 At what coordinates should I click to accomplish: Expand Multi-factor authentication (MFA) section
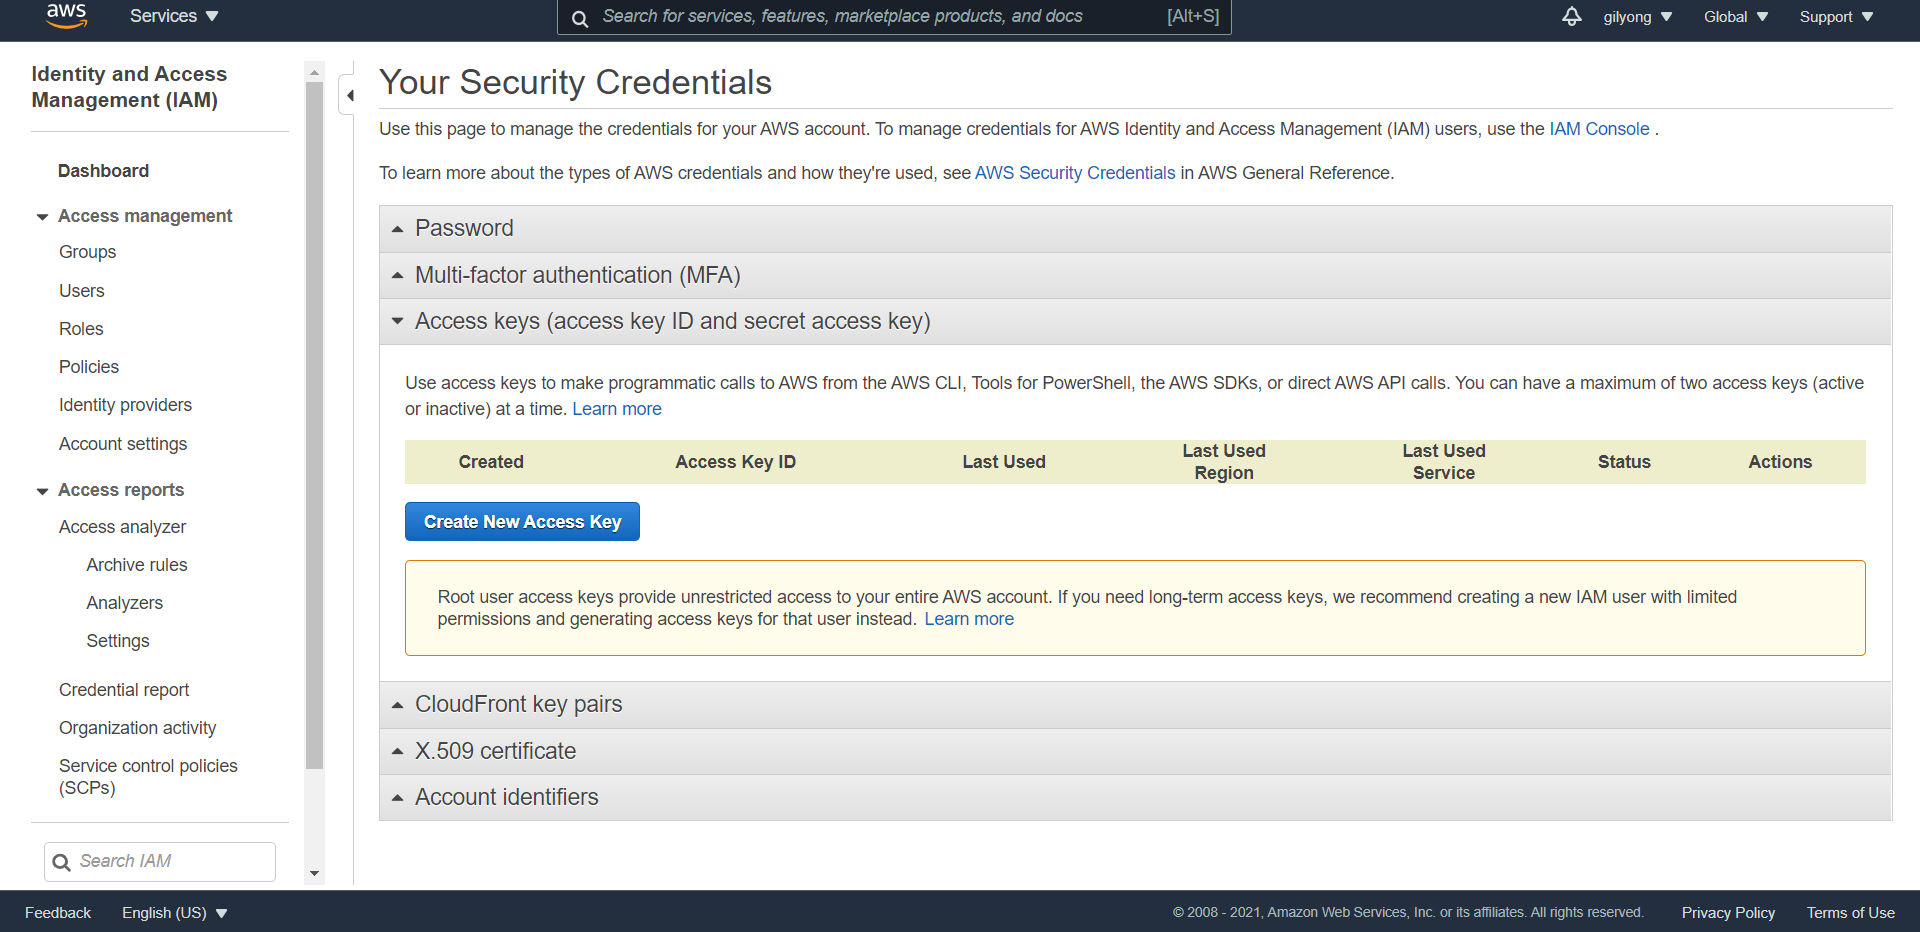[577, 275]
